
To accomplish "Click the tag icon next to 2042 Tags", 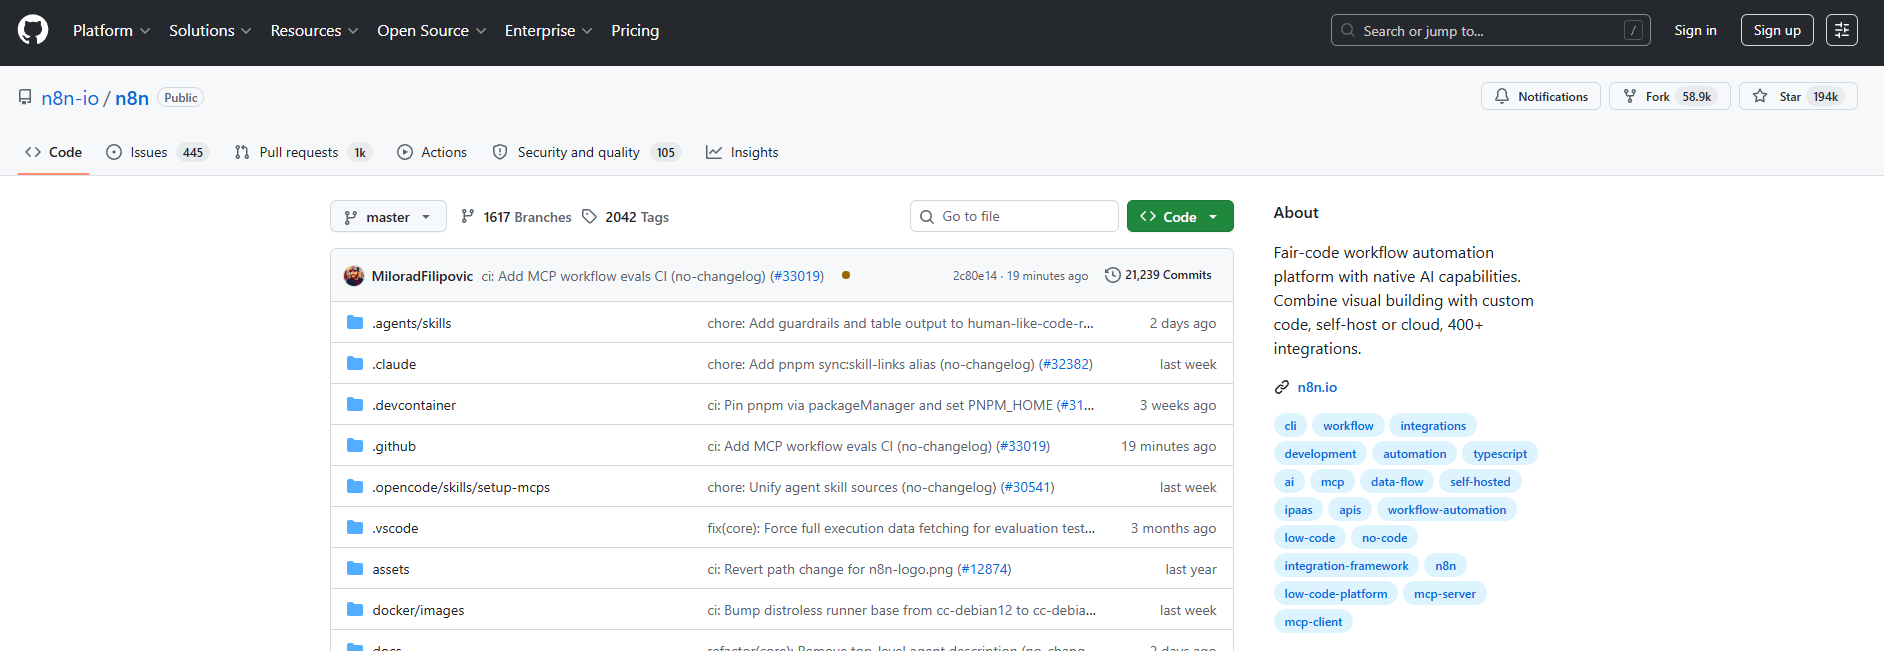I will [x=589, y=216].
